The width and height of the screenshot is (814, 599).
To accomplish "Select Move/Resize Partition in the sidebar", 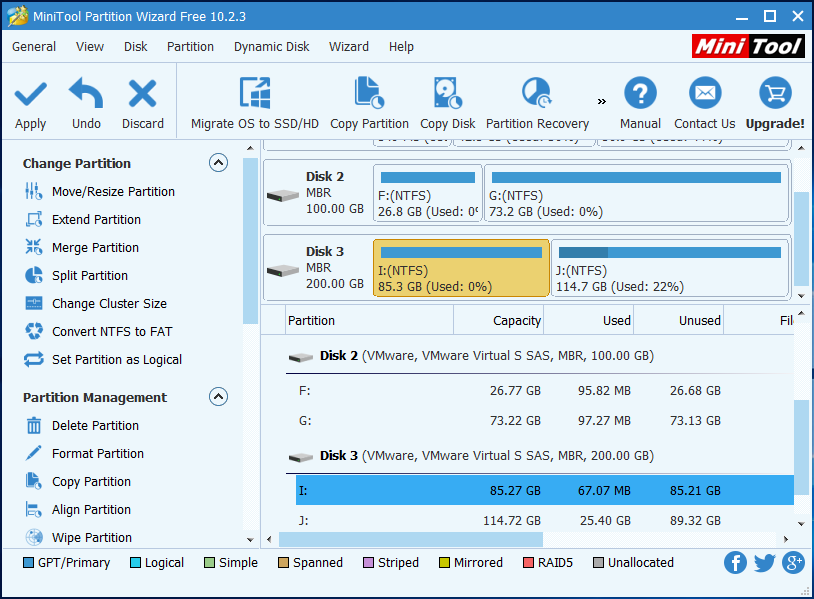I will pos(100,192).
